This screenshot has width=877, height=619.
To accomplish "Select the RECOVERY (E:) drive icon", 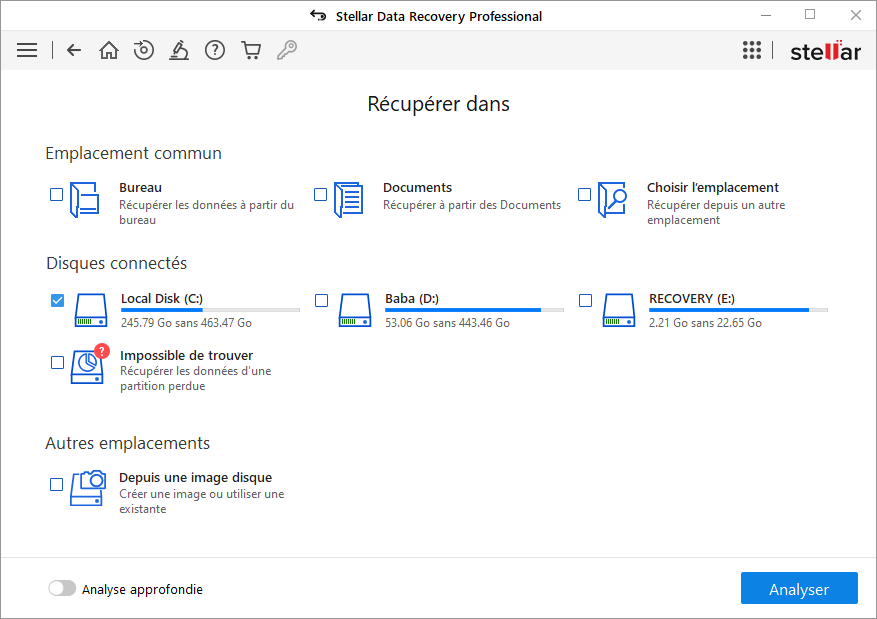I will click(619, 310).
